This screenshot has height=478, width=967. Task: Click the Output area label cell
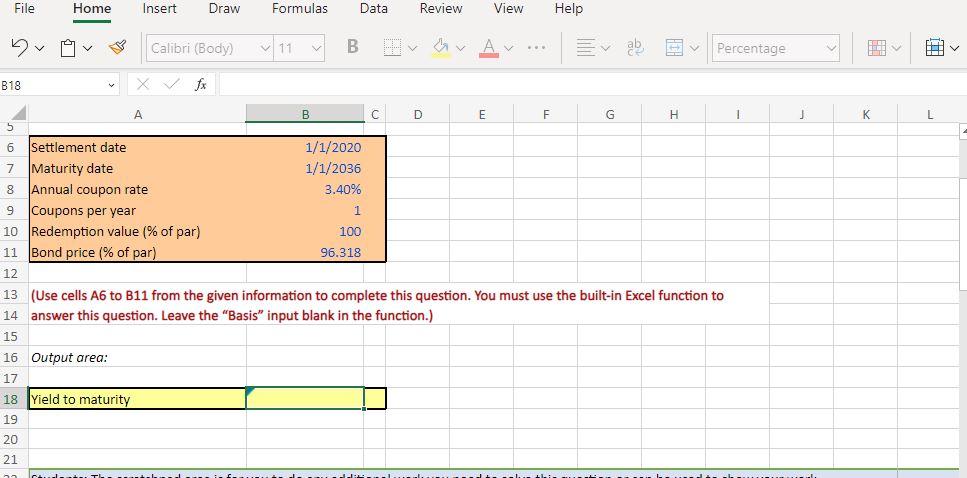tap(138, 357)
